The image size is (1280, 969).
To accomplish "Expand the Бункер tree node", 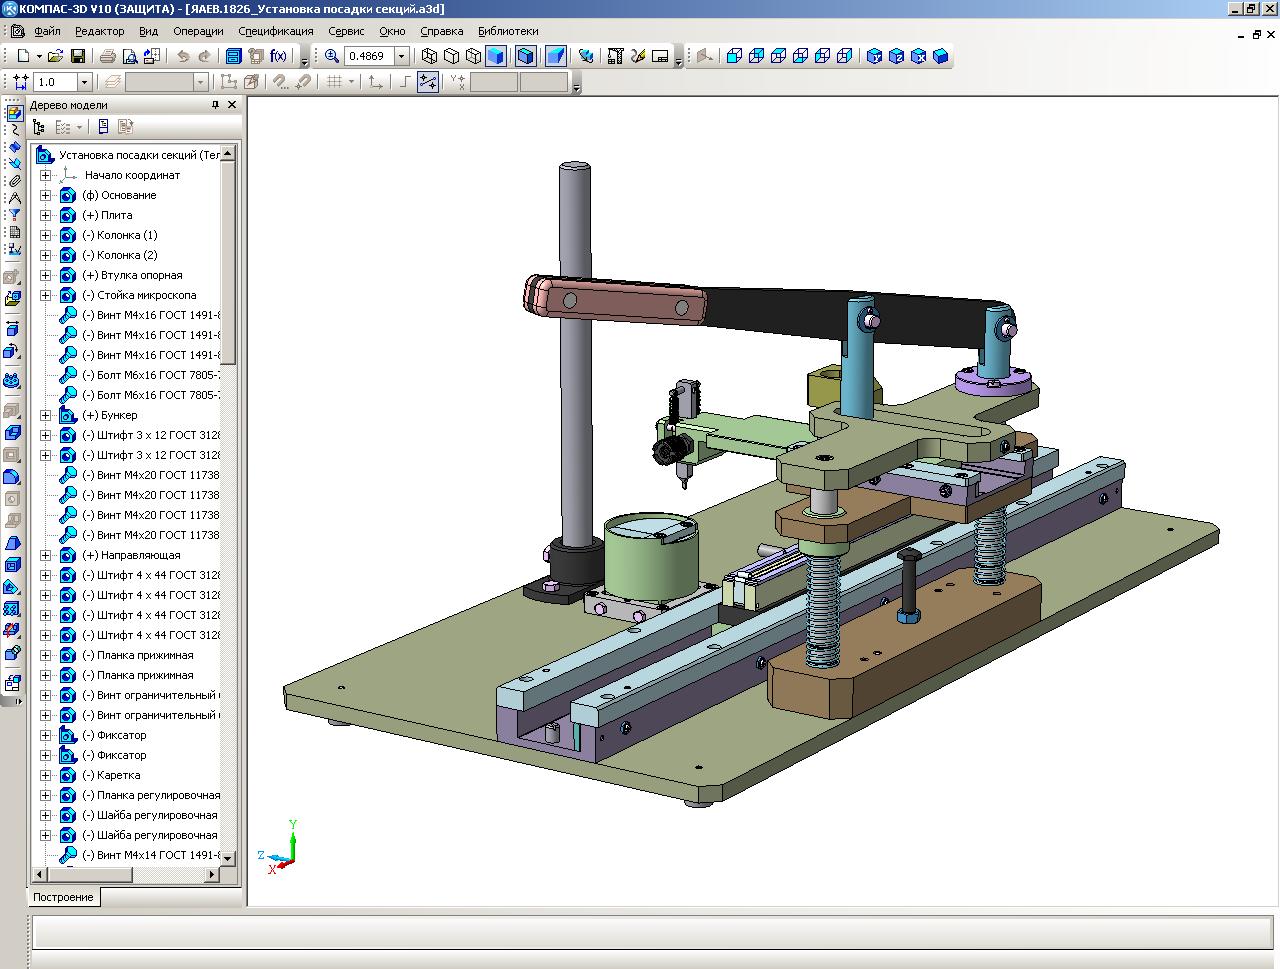I will click(x=45, y=415).
